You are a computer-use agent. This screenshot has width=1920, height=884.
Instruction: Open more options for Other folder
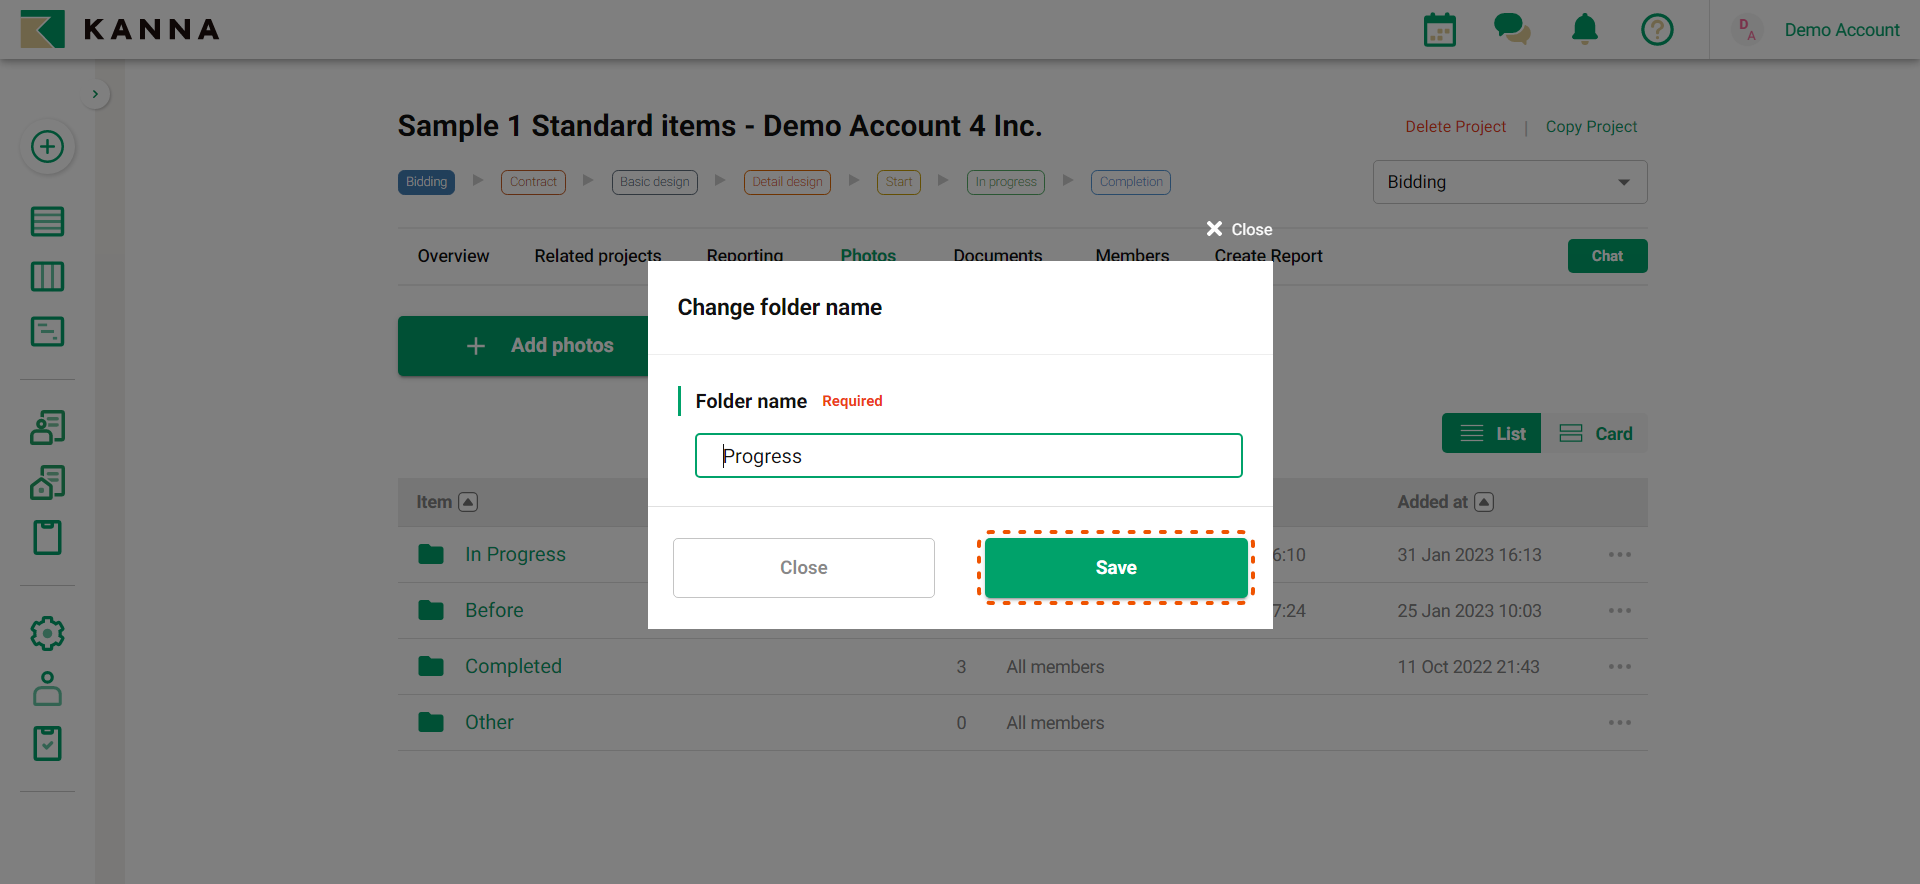1619,723
